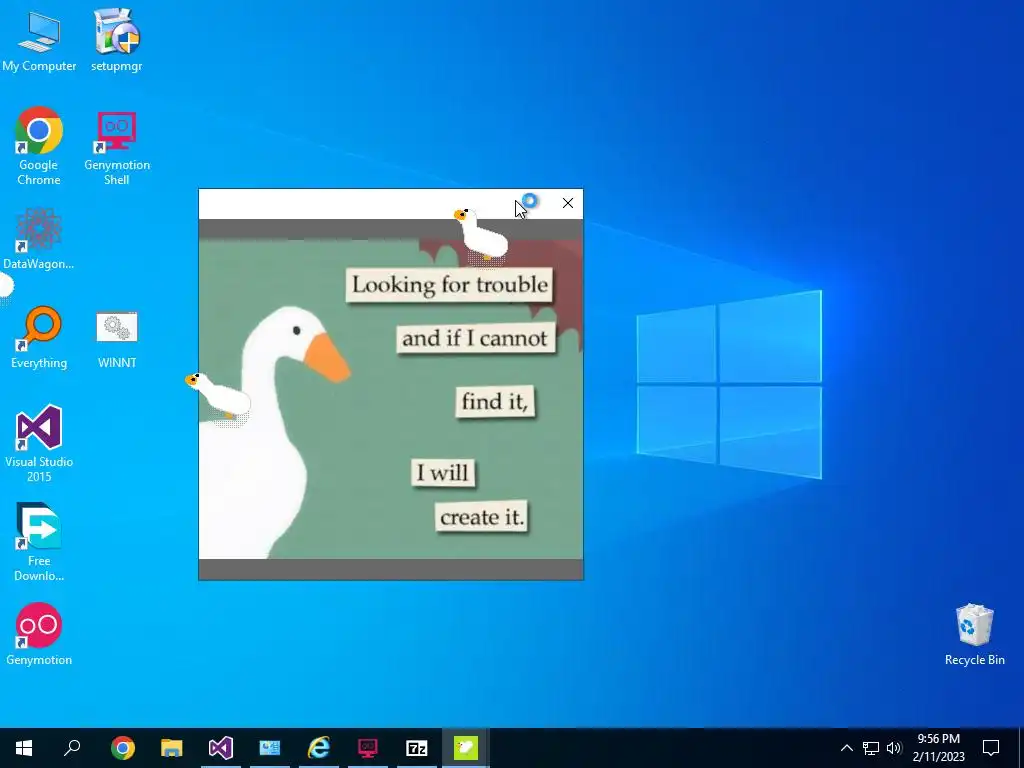Open File Explorer from the taskbar
The height and width of the screenshot is (768, 1024).
(x=172, y=748)
